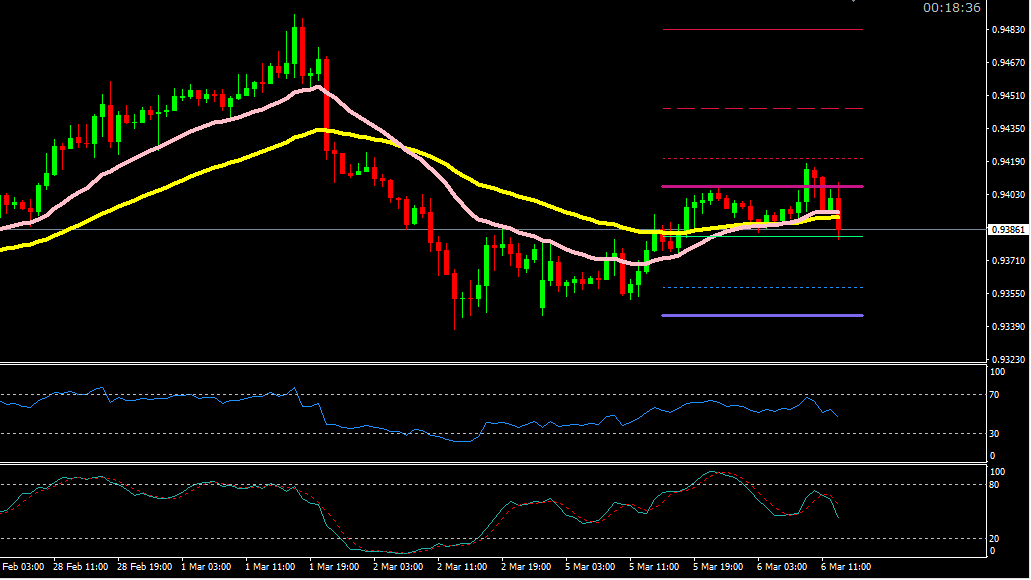Select the dotted blue support line

762,287
